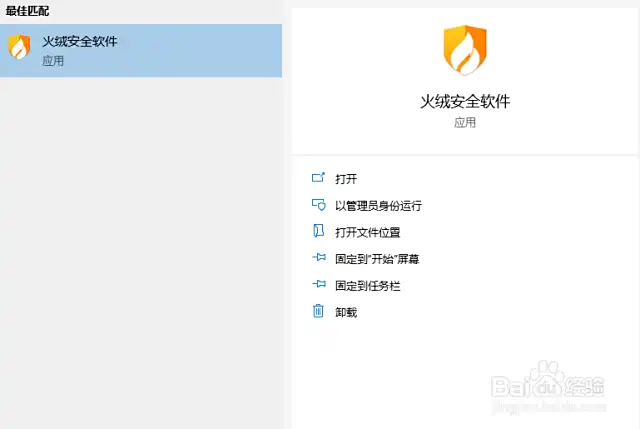This screenshot has width=640, height=429.
Task: Click the 应用 label under the left result
Action: [53, 61]
